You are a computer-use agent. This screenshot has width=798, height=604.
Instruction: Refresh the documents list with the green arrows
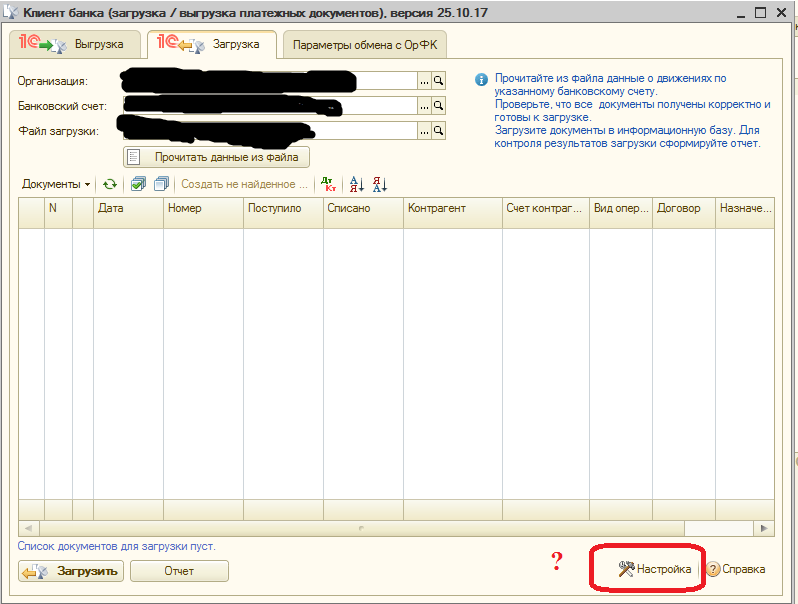click(110, 184)
